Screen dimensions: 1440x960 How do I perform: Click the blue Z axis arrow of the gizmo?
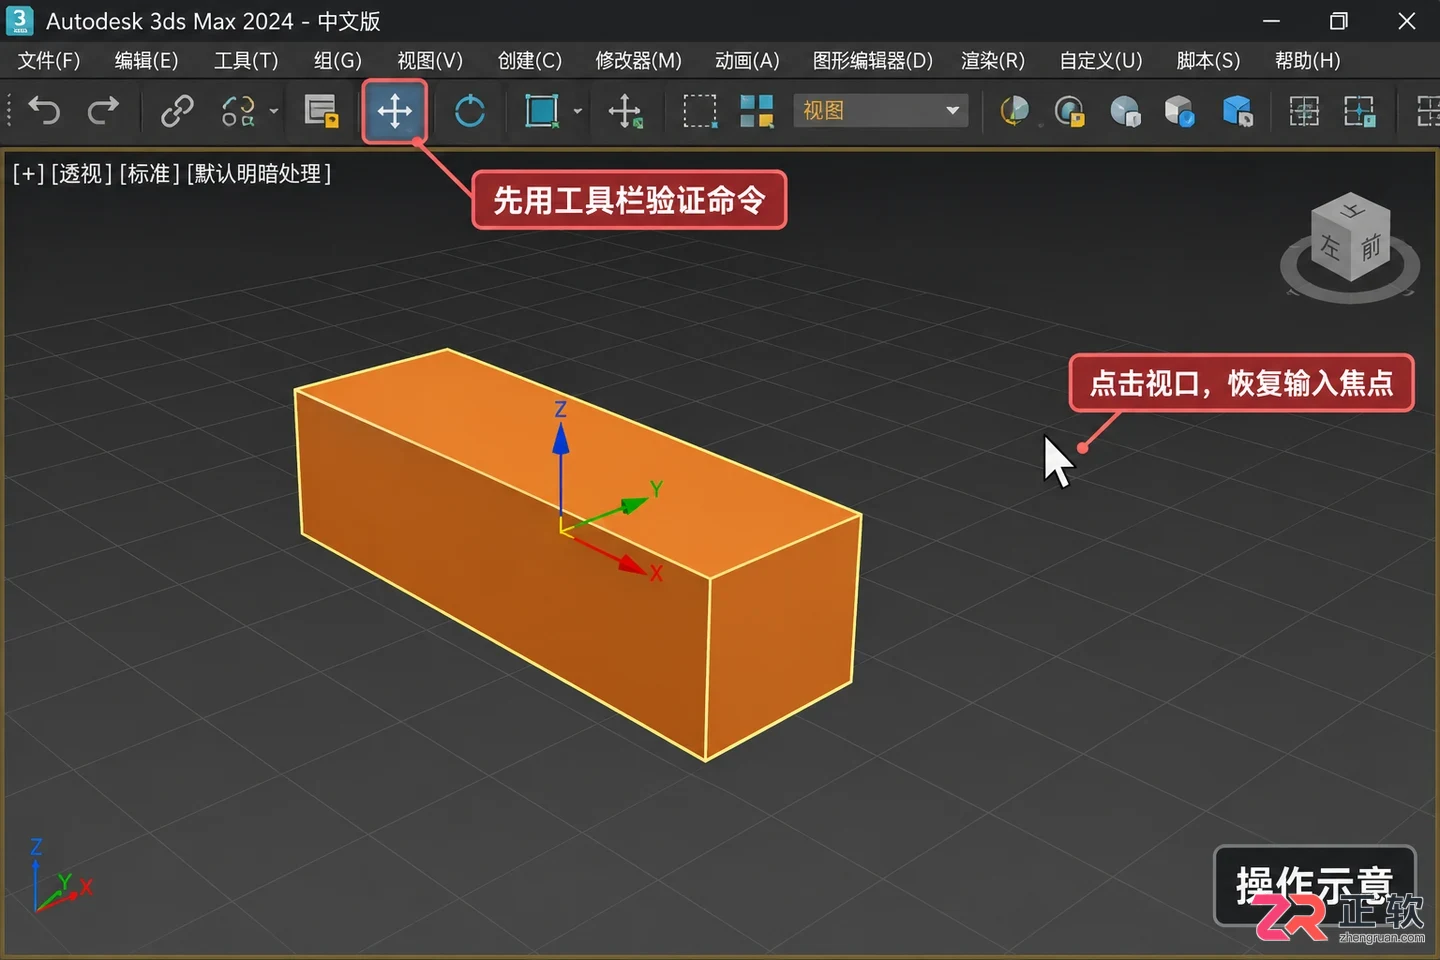[x=561, y=440]
